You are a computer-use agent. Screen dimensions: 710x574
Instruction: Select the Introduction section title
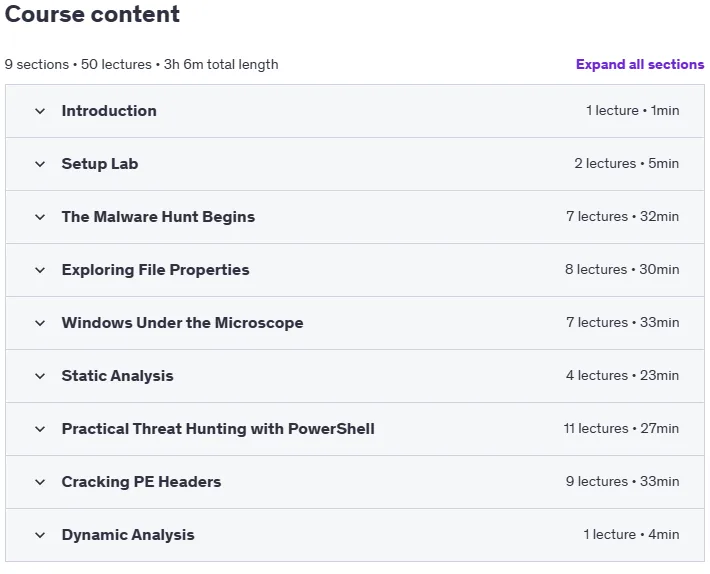click(109, 111)
